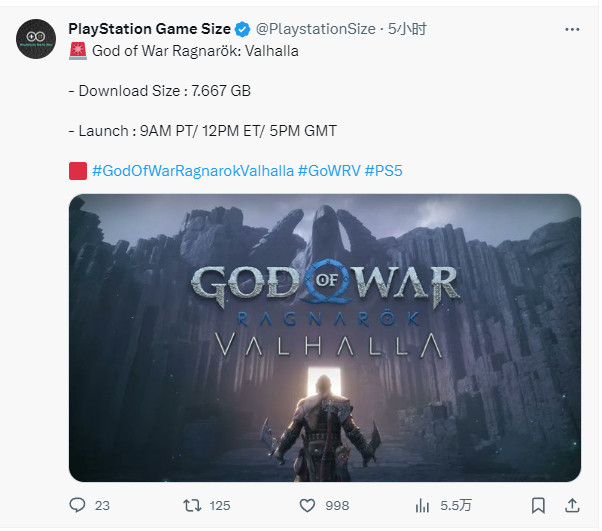Bookmark this tweet
The width and height of the screenshot is (602, 531).
click(538, 505)
